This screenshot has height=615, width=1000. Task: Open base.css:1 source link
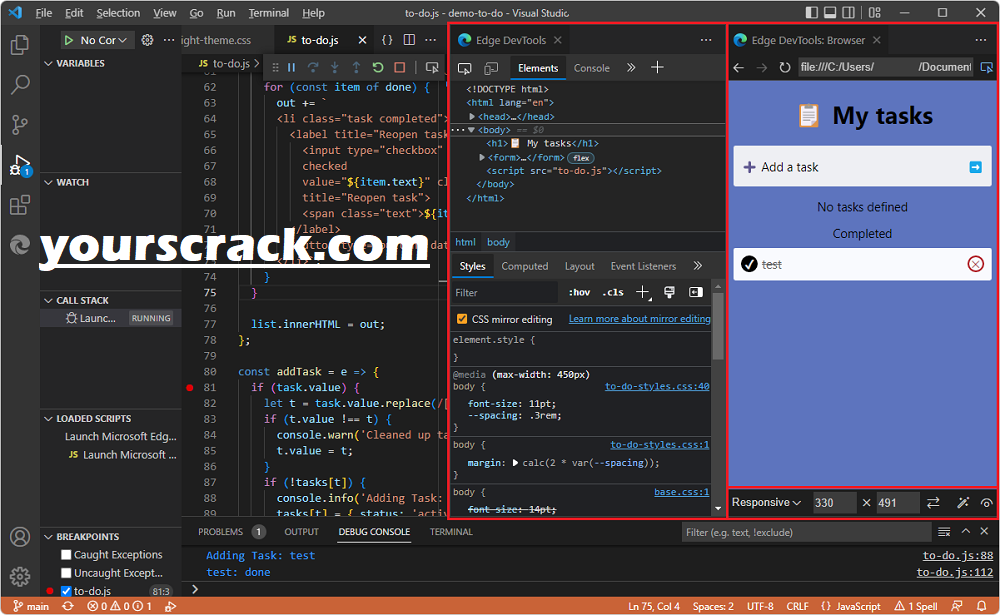pyautogui.click(x=682, y=492)
